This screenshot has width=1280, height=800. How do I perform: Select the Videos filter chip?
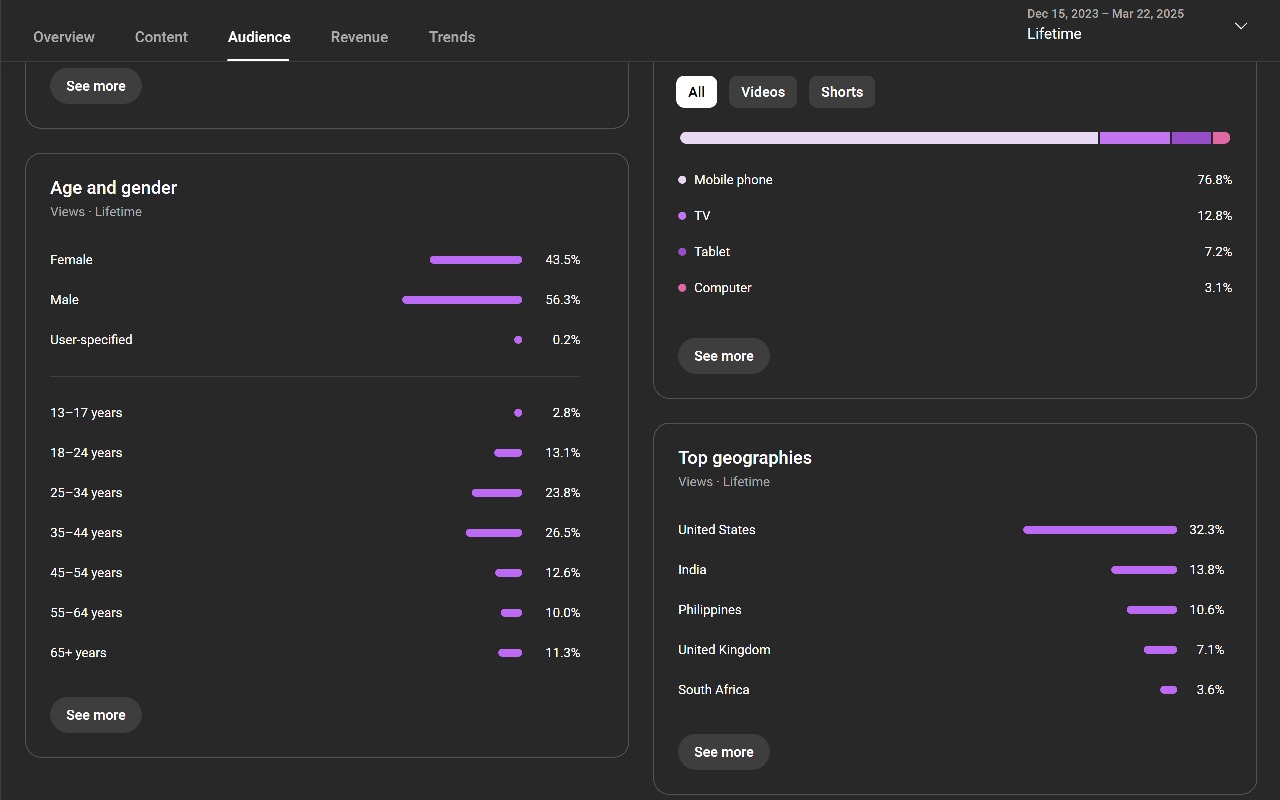tap(763, 92)
